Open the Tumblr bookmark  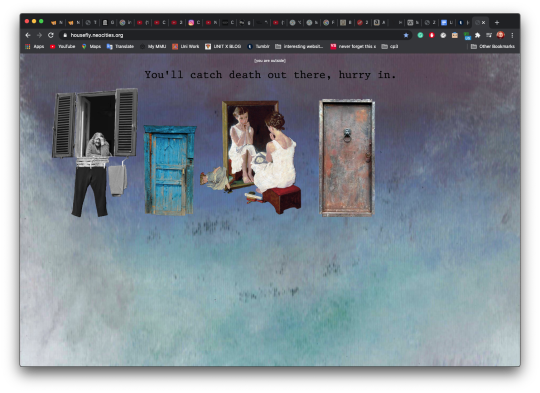point(258,46)
